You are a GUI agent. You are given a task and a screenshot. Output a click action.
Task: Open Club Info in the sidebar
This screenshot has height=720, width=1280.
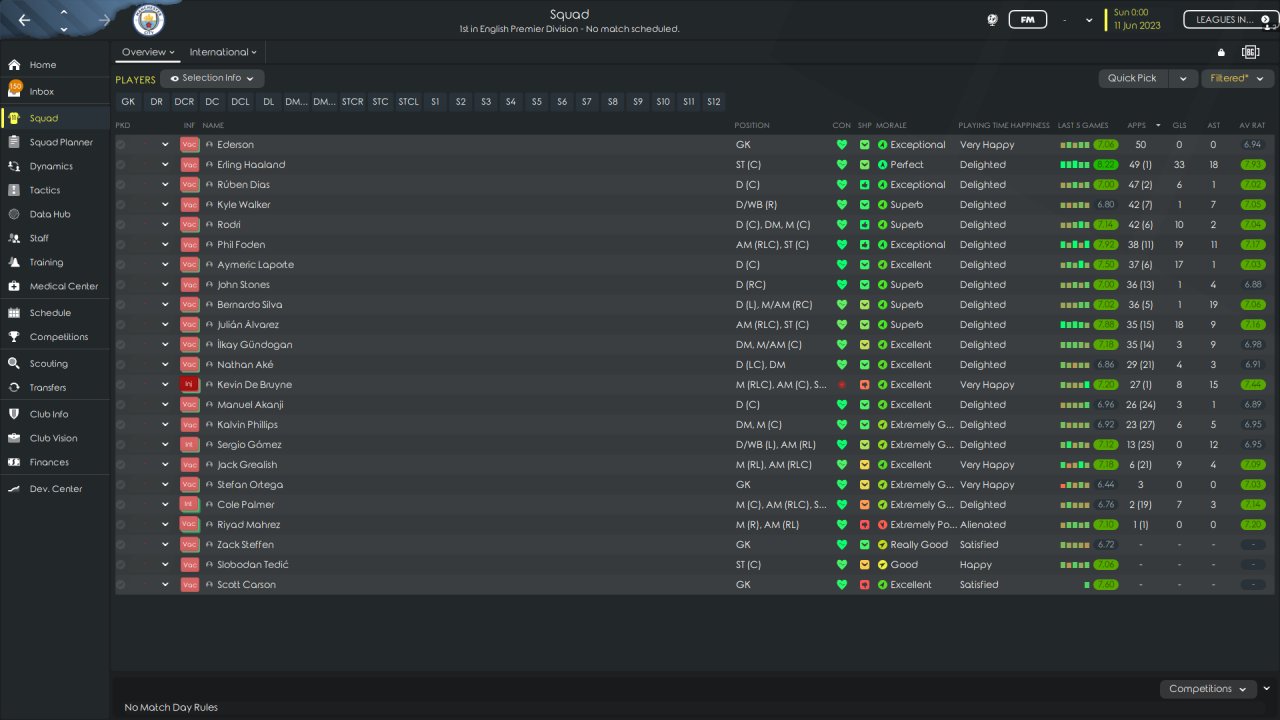click(49, 414)
